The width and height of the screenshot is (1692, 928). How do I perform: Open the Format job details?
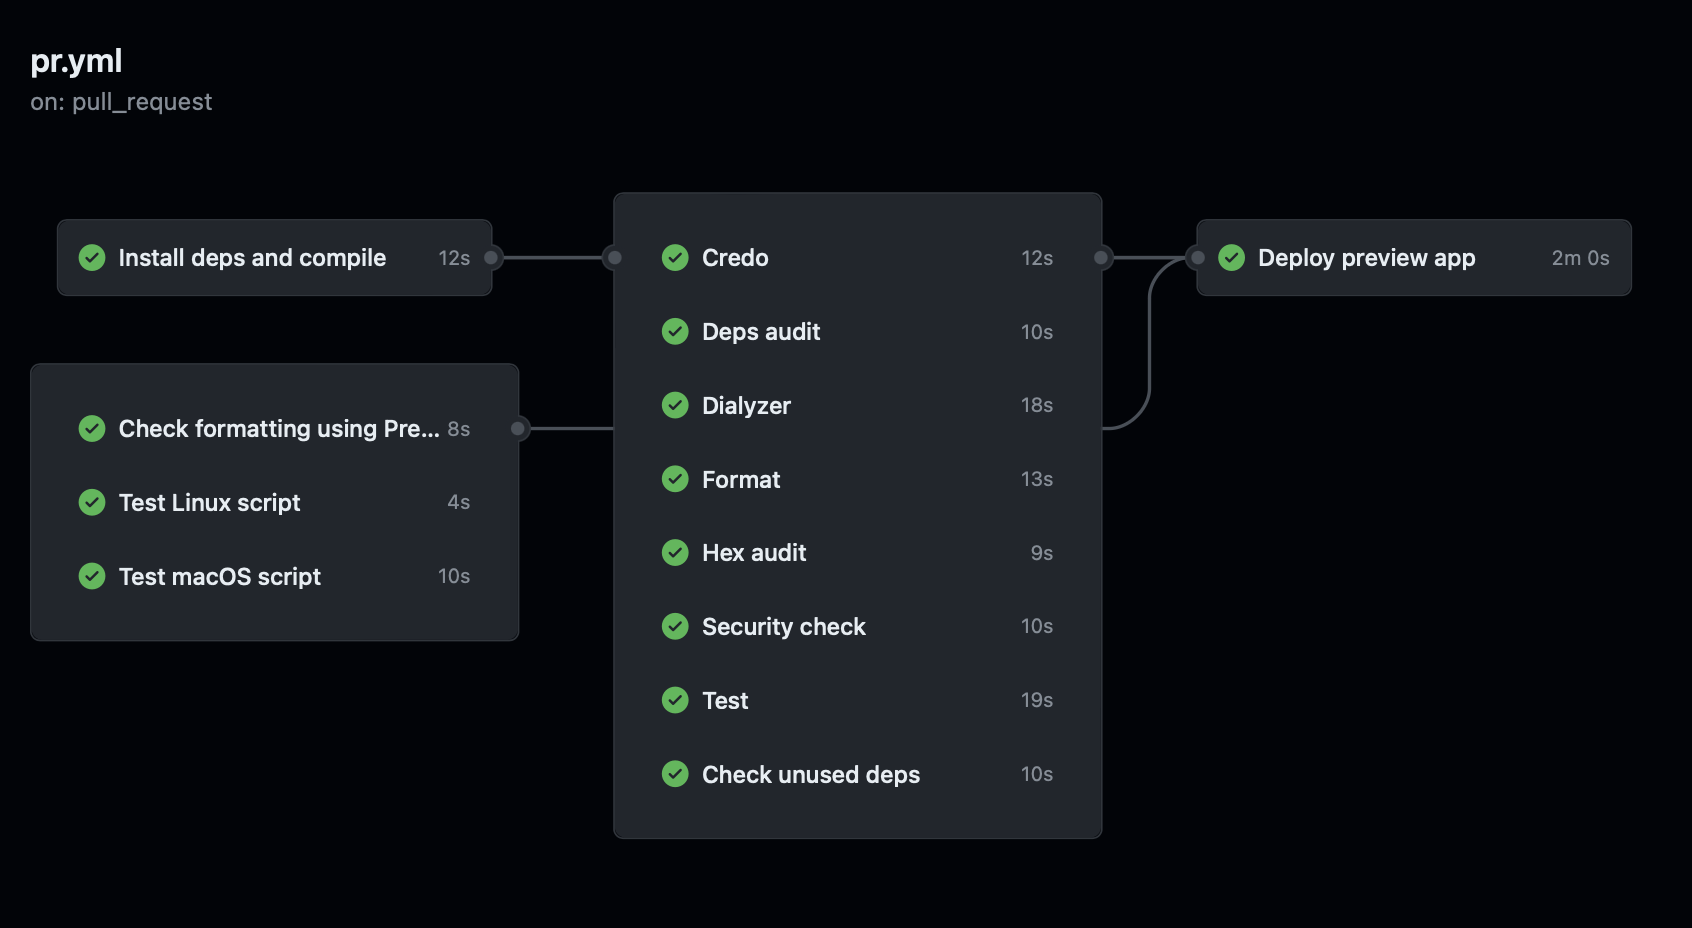(740, 480)
